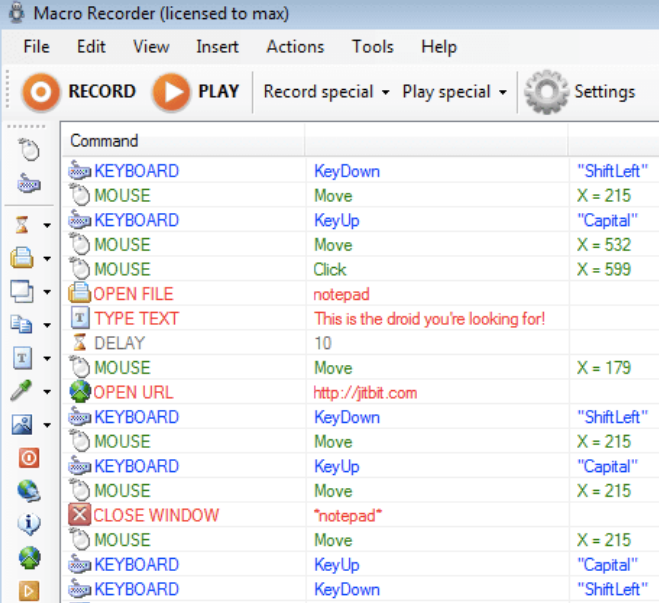Click the keyboard command icon in sidebar
This screenshot has height=603, width=659.
(x=29, y=183)
